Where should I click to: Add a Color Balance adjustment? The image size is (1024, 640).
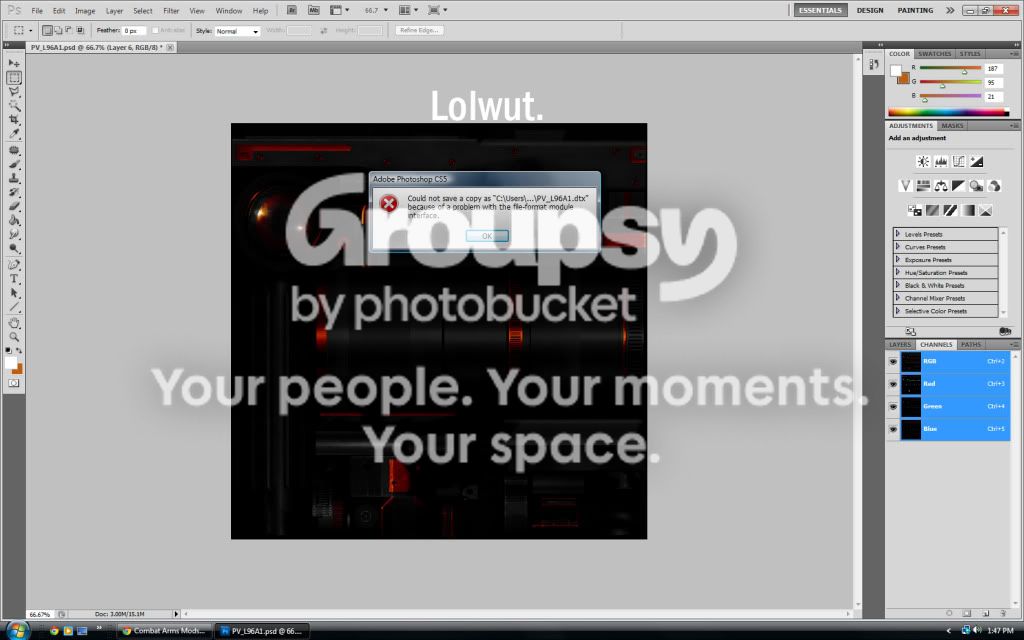pos(940,186)
